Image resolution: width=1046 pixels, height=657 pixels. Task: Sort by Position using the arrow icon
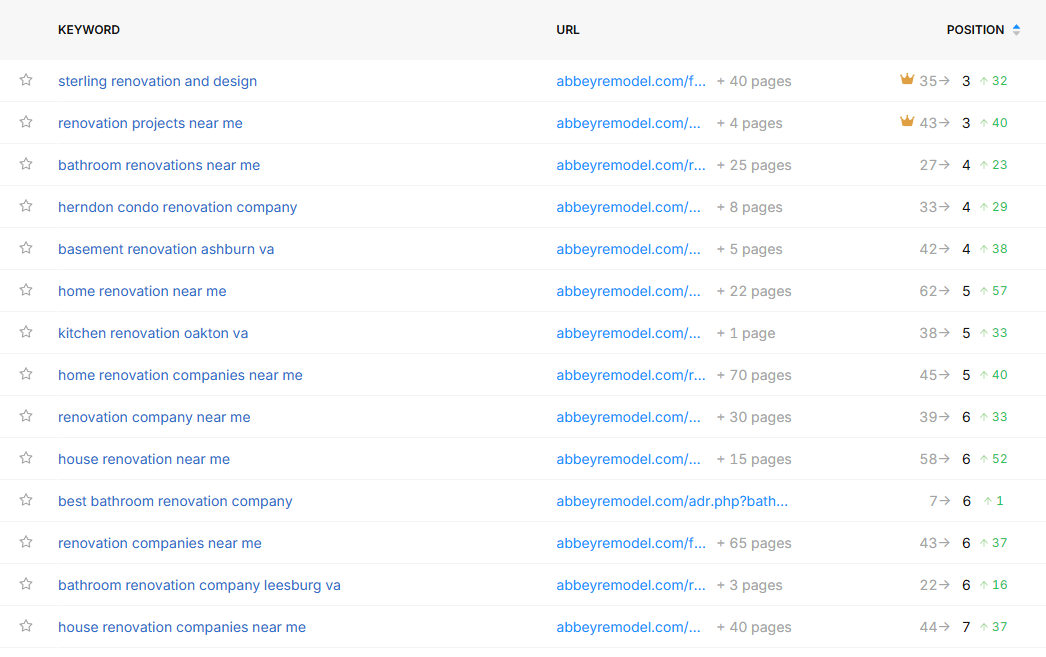tap(1016, 30)
